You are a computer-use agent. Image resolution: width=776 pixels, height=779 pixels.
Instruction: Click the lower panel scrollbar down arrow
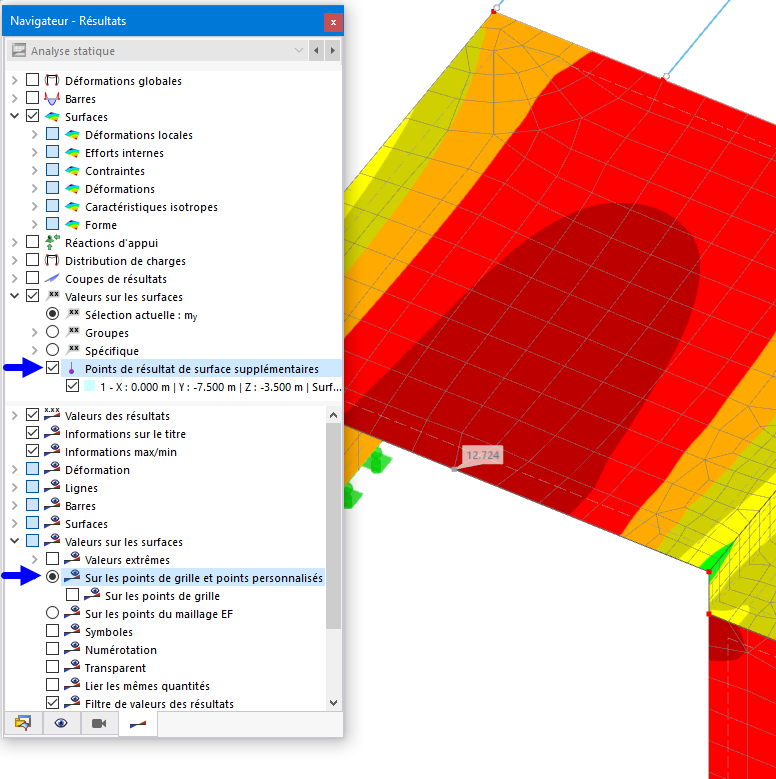(333, 702)
